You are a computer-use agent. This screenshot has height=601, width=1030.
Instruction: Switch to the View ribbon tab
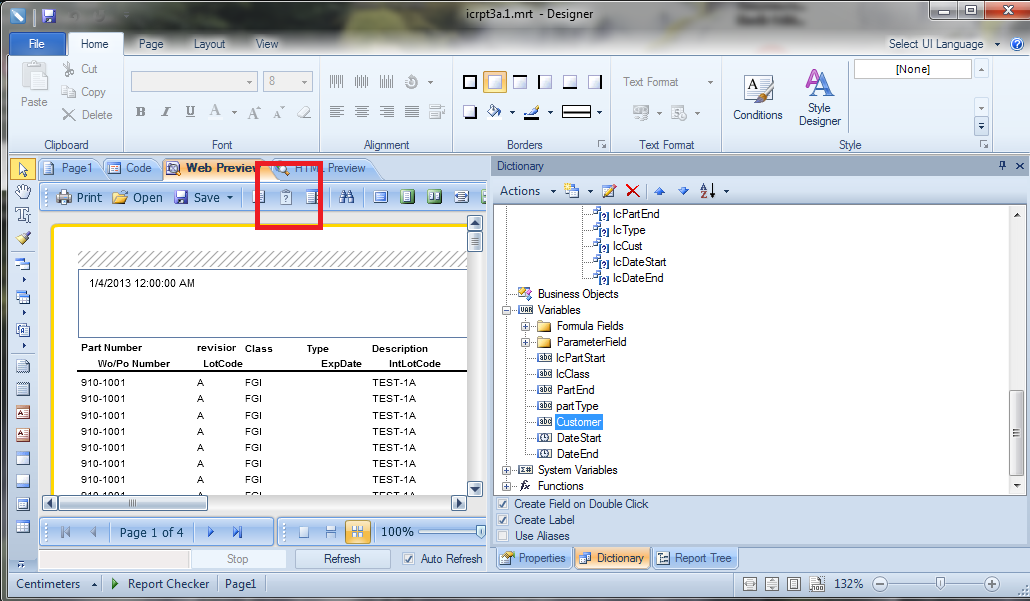click(267, 44)
